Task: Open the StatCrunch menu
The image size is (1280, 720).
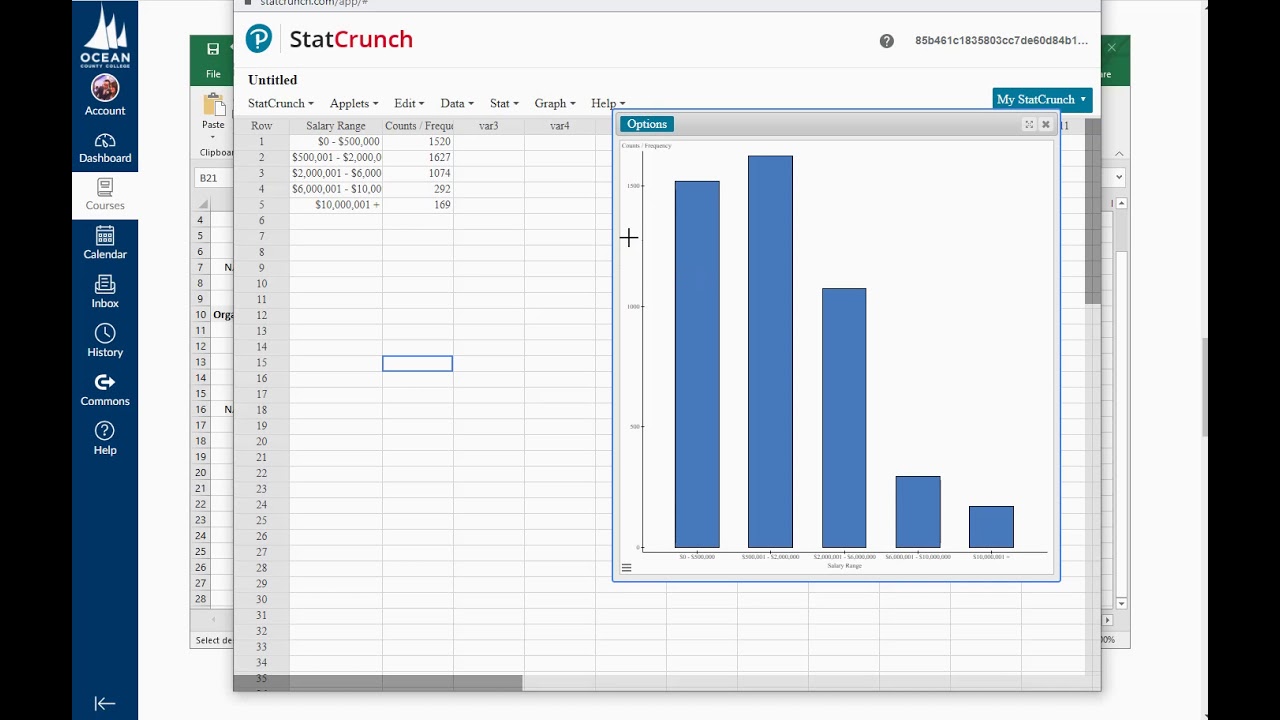Action: pyautogui.click(x=280, y=103)
